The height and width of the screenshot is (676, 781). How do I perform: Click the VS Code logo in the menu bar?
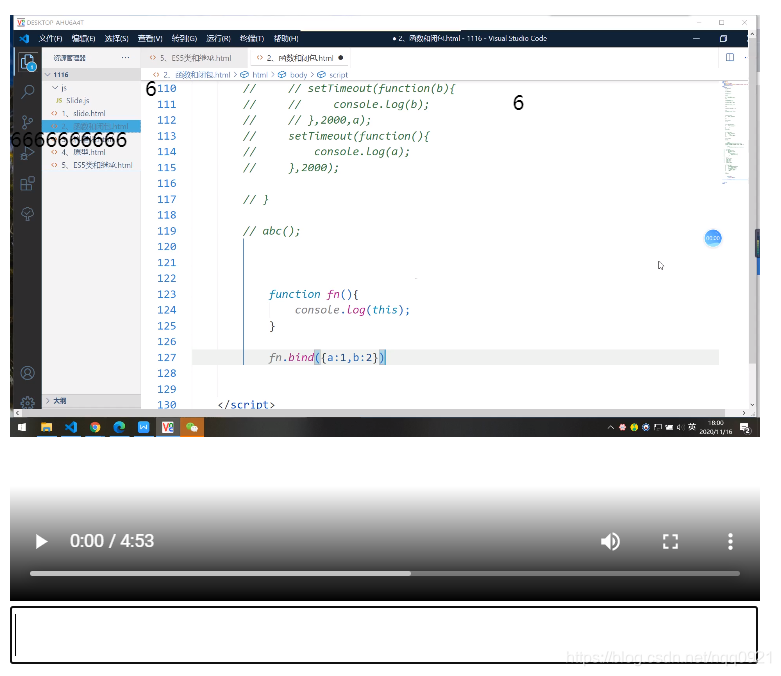pos(24,38)
